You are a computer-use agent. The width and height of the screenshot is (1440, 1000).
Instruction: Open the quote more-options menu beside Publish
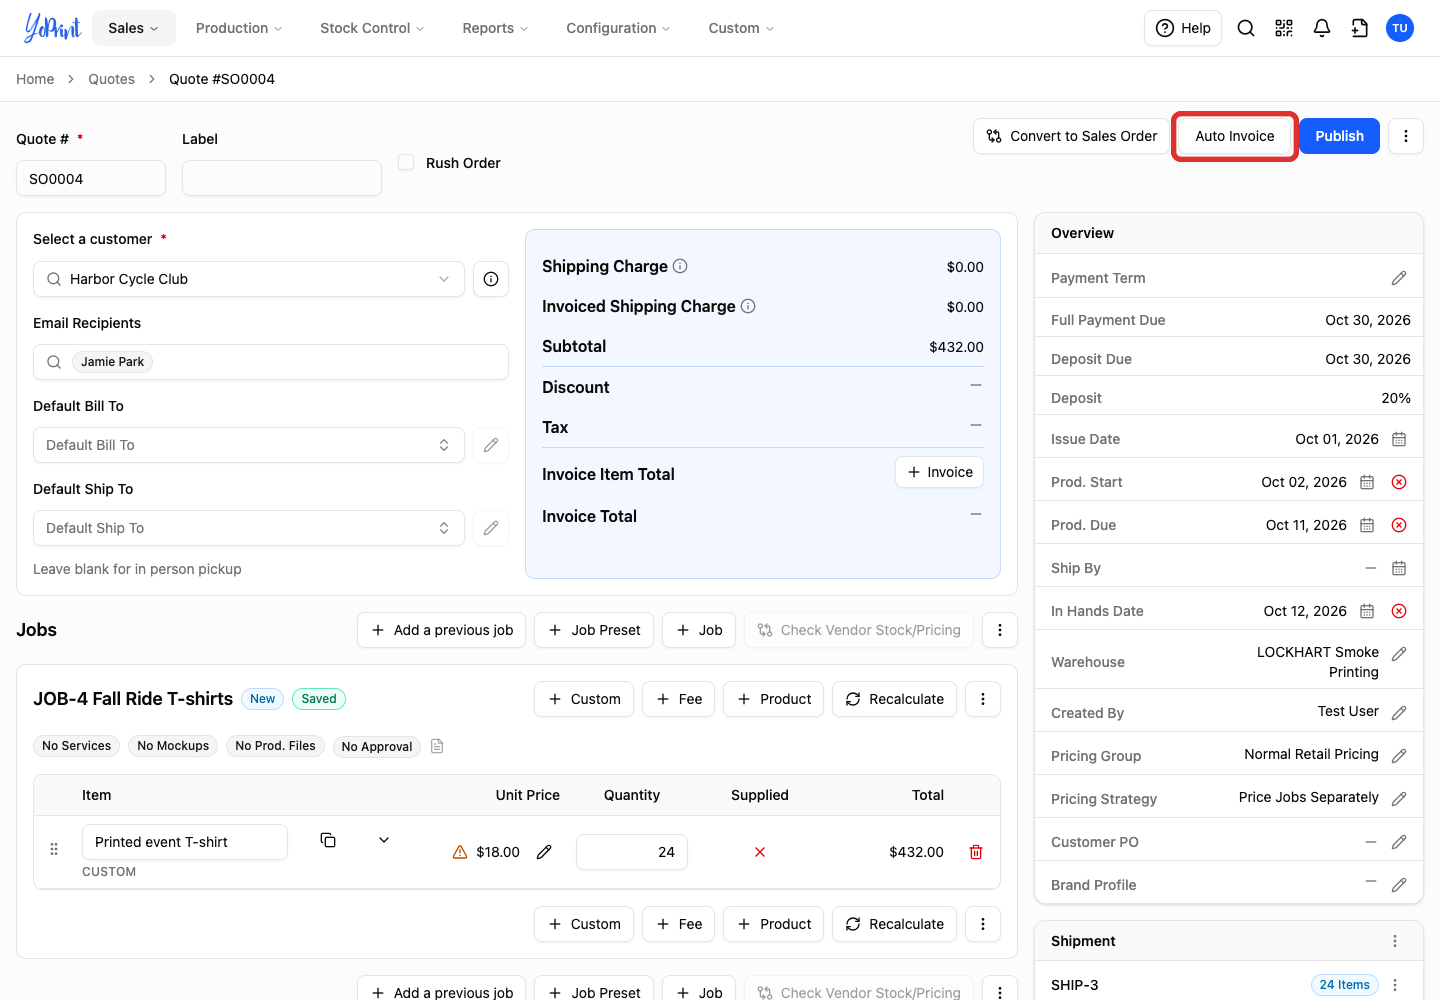(1406, 136)
